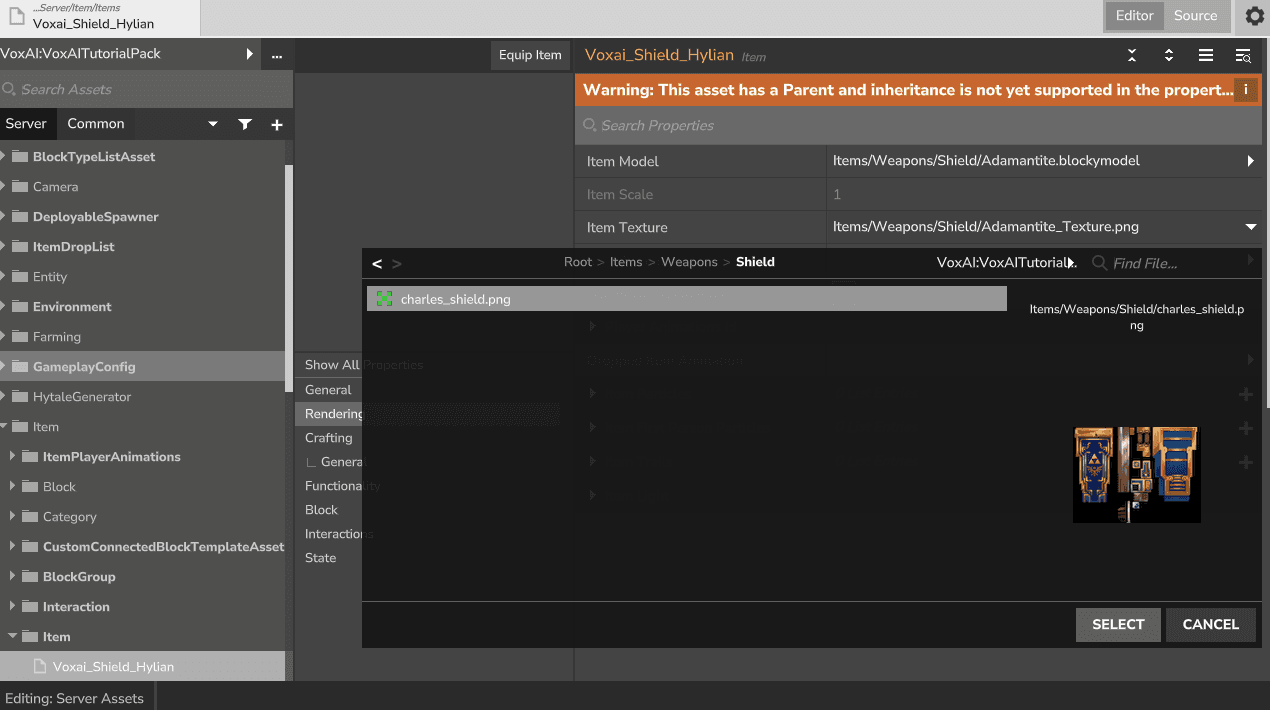Expand the Item Texture dropdown arrow

(1250, 227)
